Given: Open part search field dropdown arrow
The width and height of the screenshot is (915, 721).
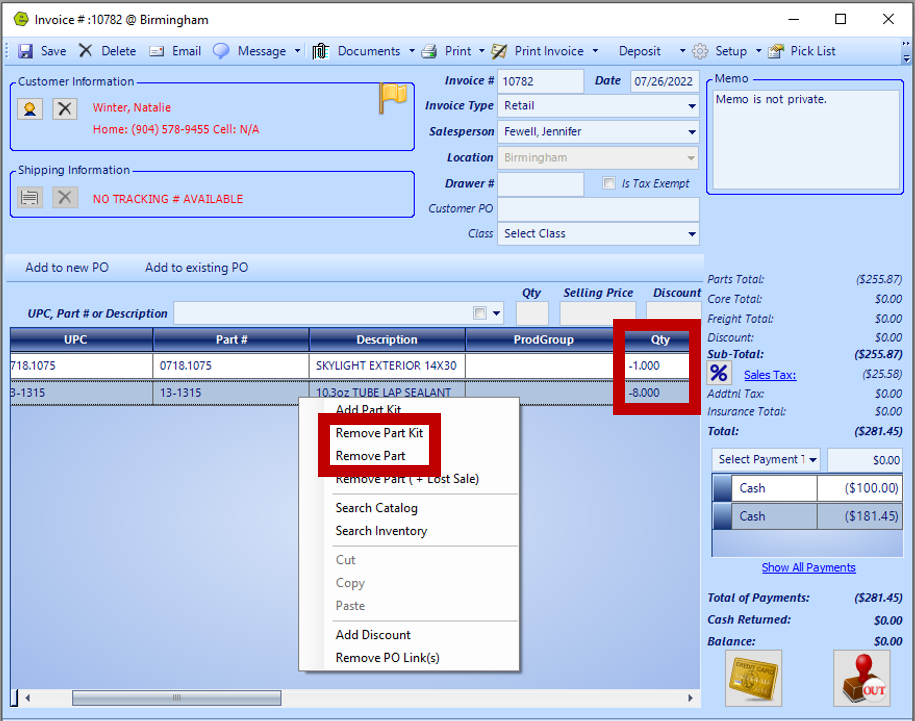Looking at the screenshot, I should click(x=497, y=313).
